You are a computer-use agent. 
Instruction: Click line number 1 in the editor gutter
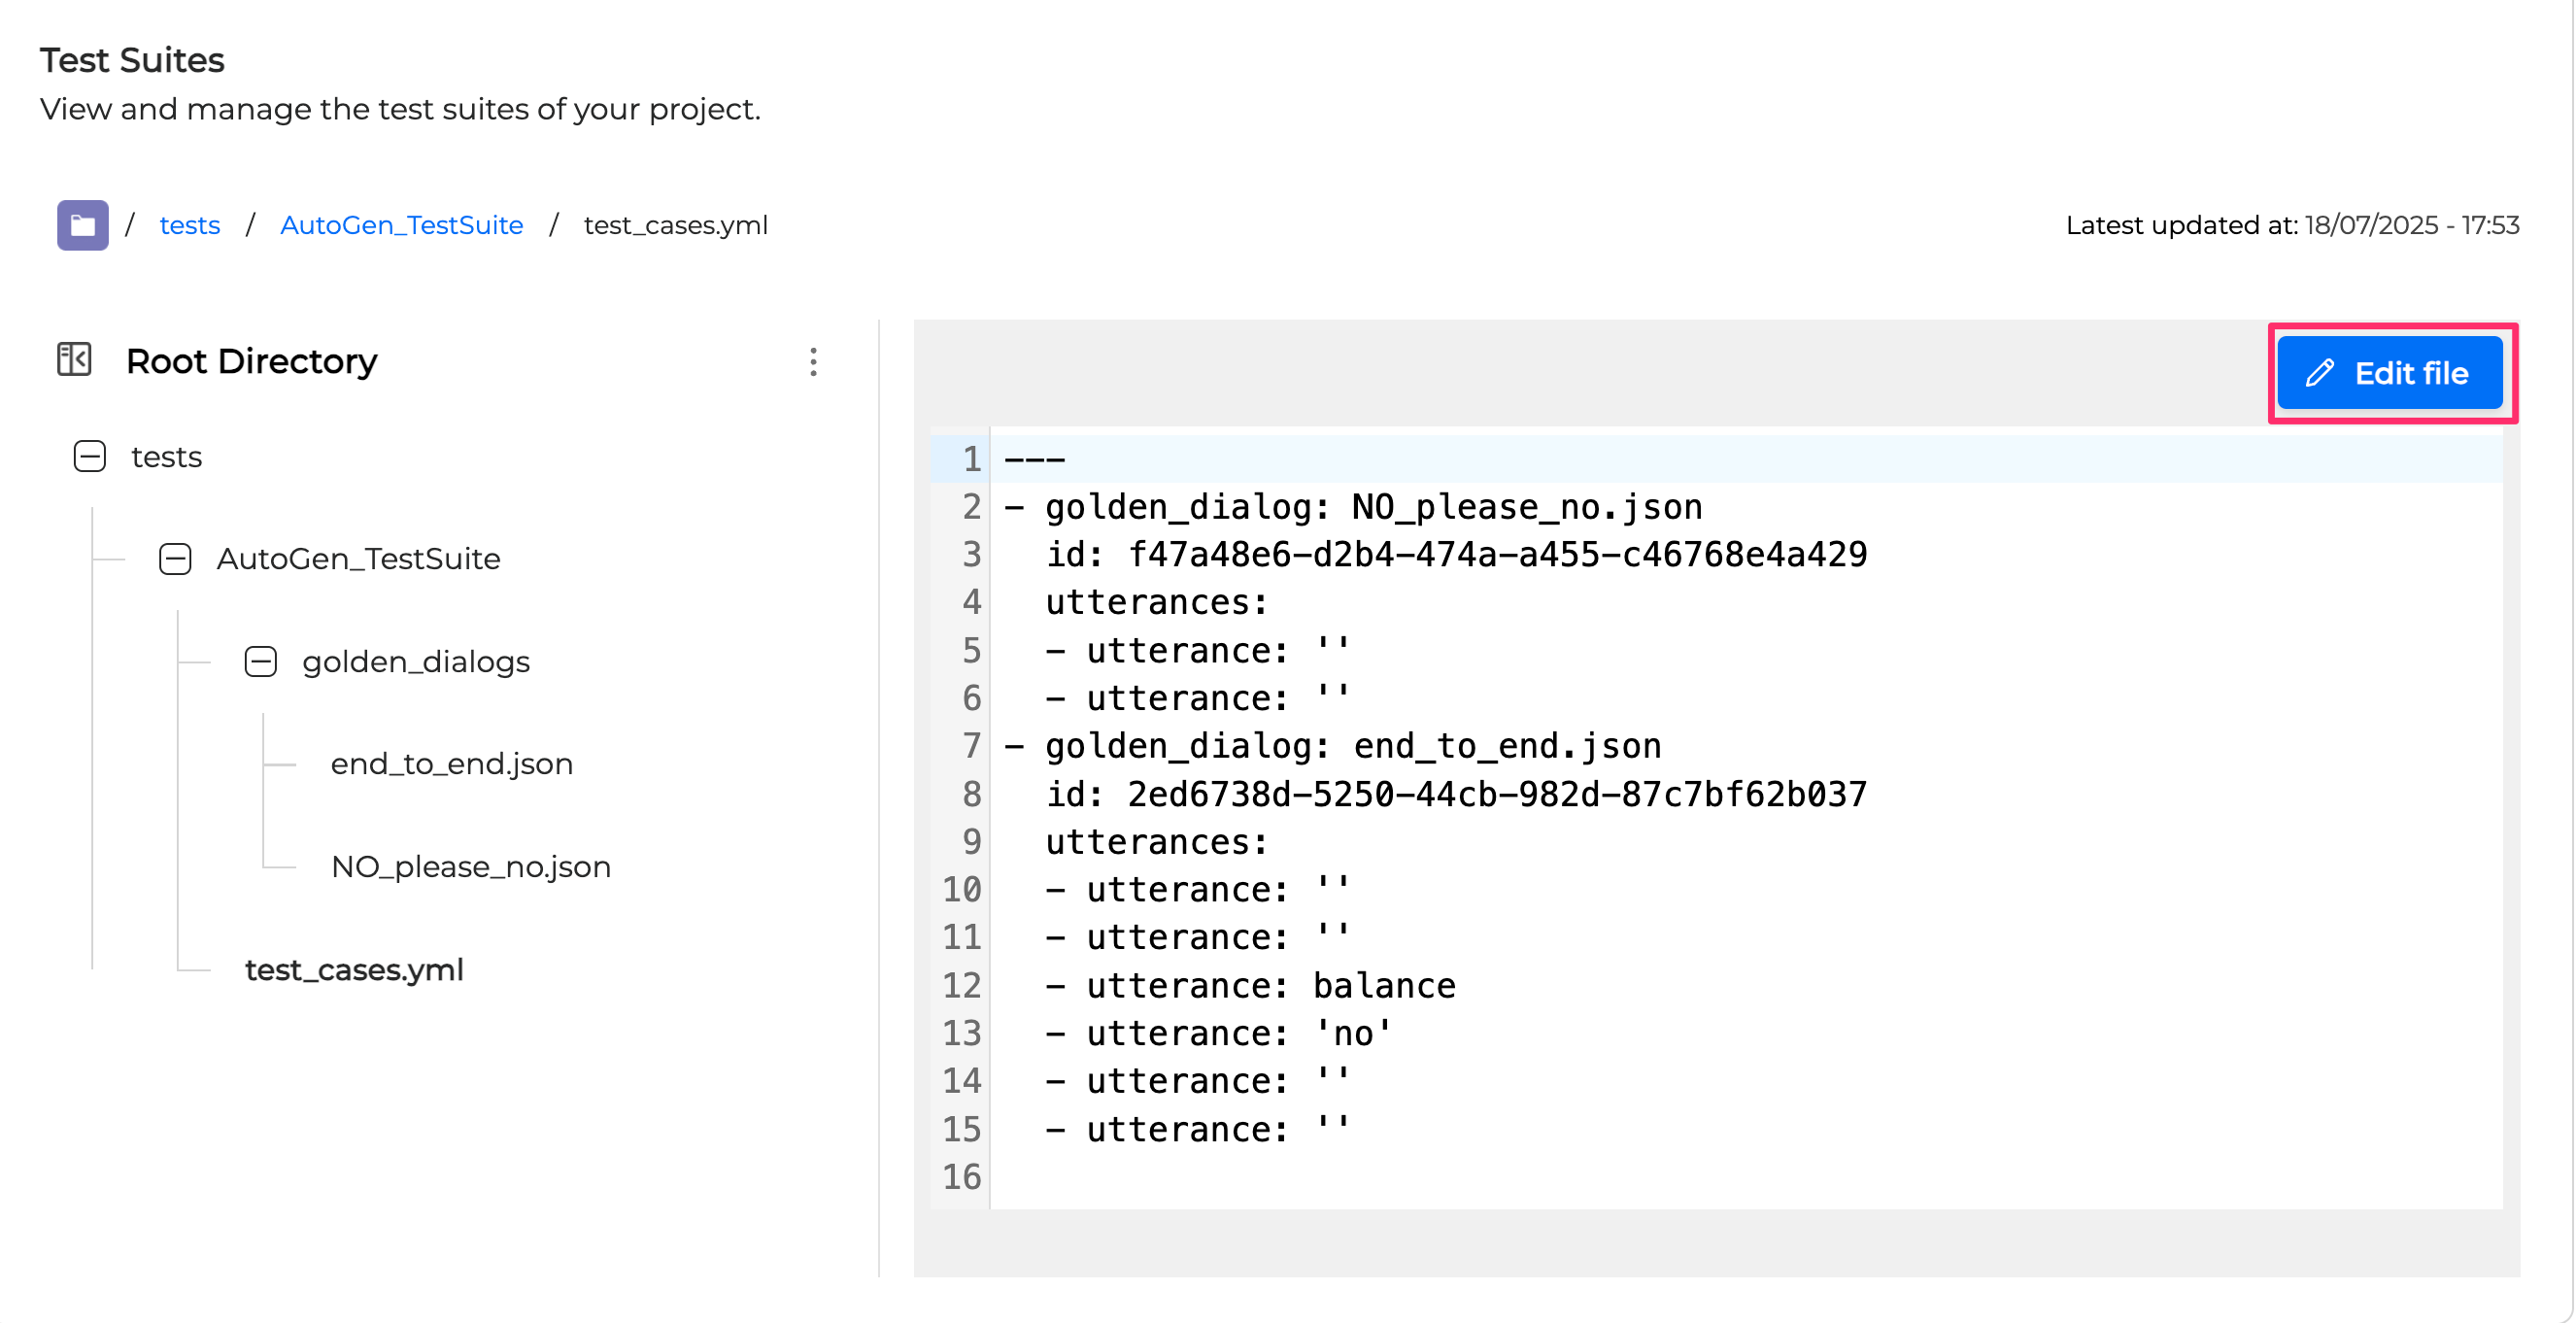968,457
